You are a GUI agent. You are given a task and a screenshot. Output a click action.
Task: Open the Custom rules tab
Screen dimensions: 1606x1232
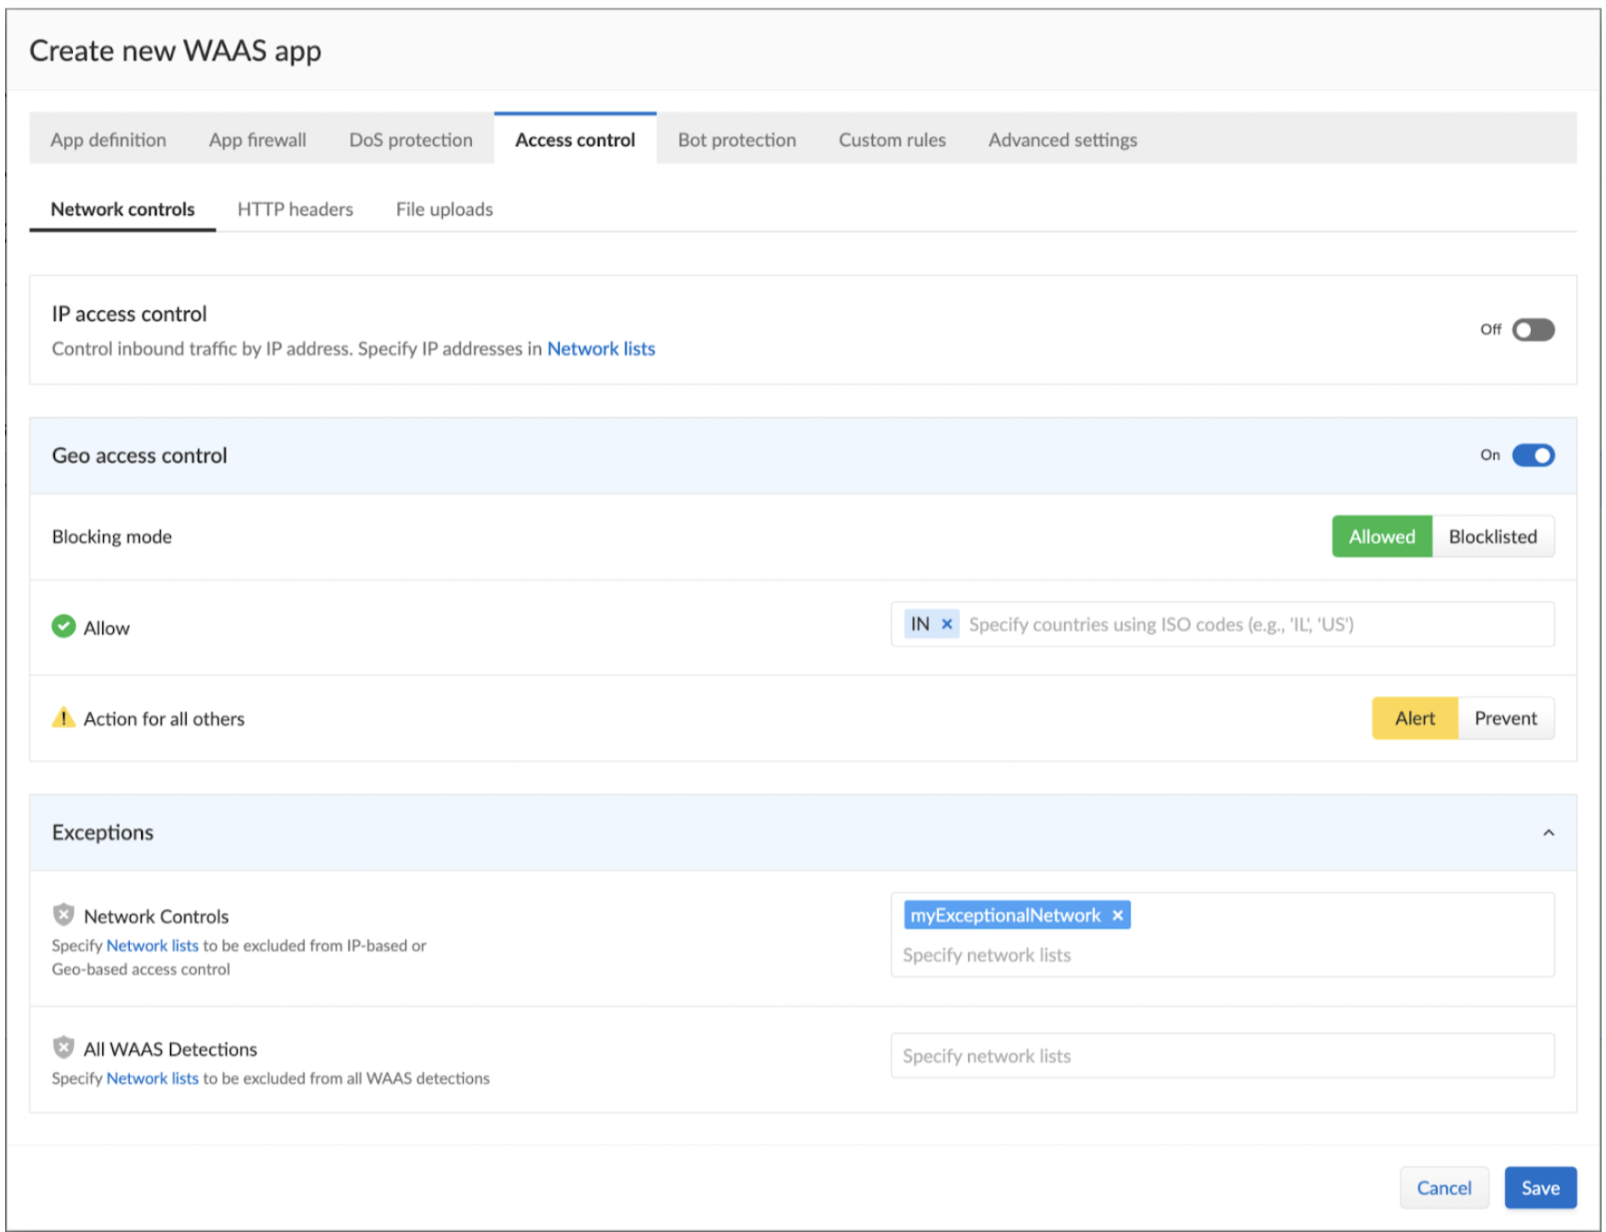tap(892, 140)
